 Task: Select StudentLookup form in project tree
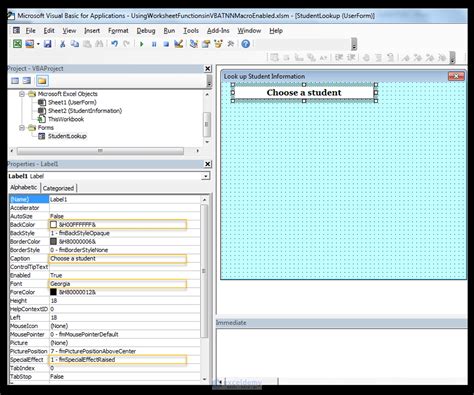[67, 136]
